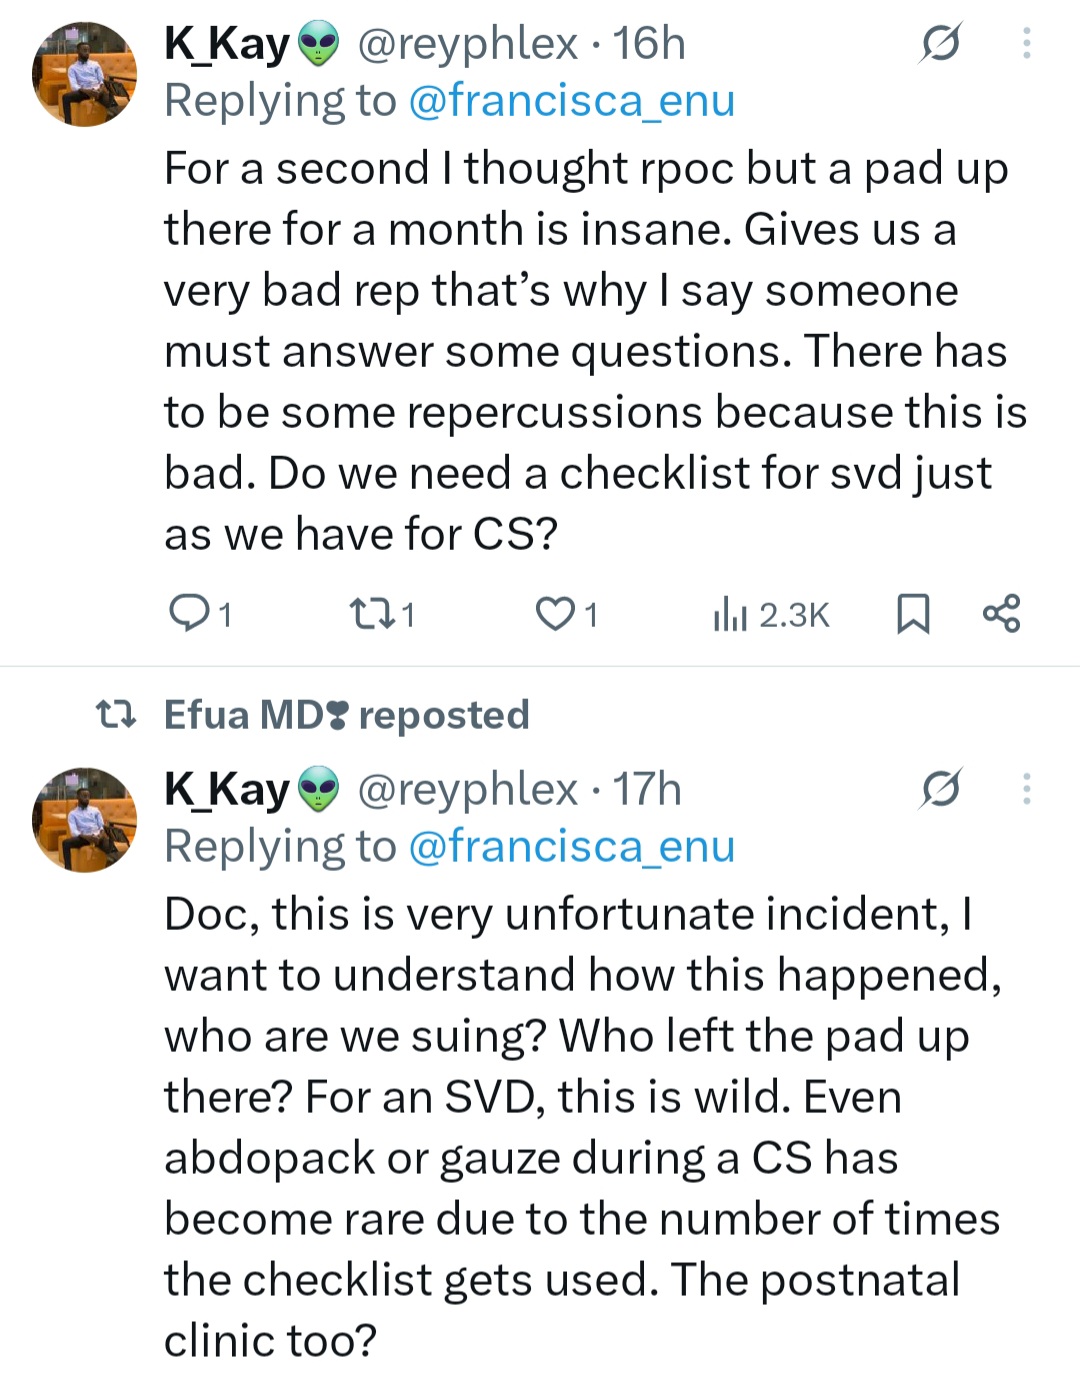Bookmark the 16h tweet
The height and width of the screenshot is (1387, 1080).
pos(913,613)
